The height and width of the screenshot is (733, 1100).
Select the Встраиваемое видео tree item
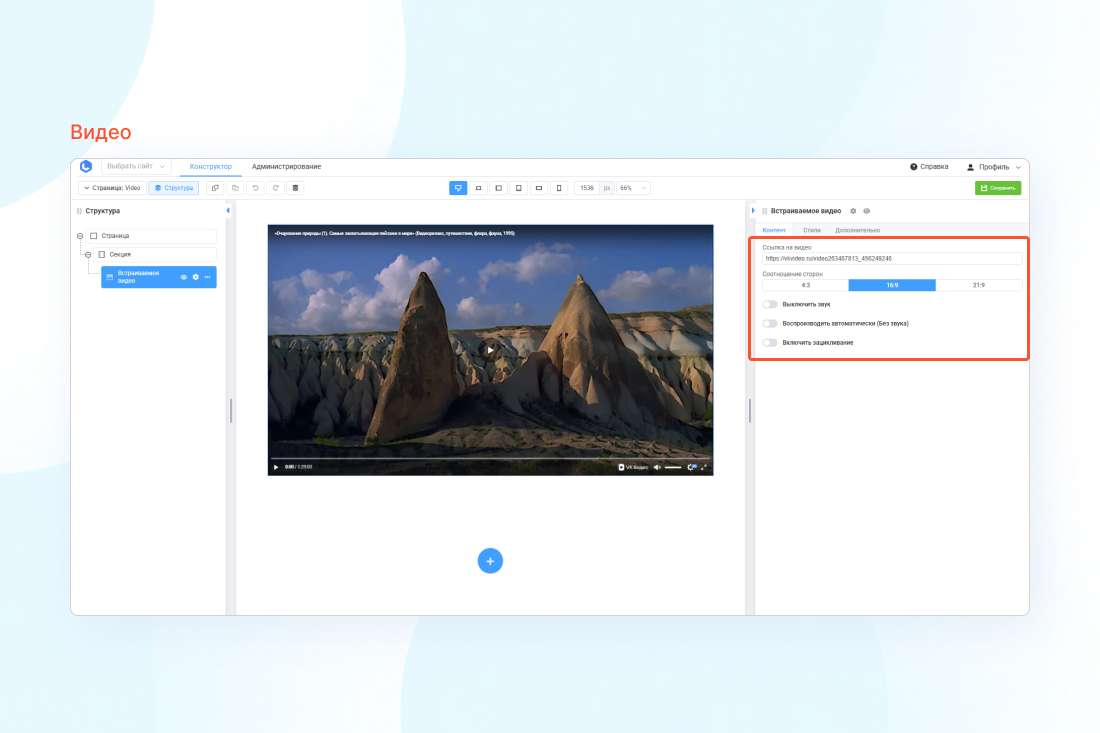pos(159,277)
